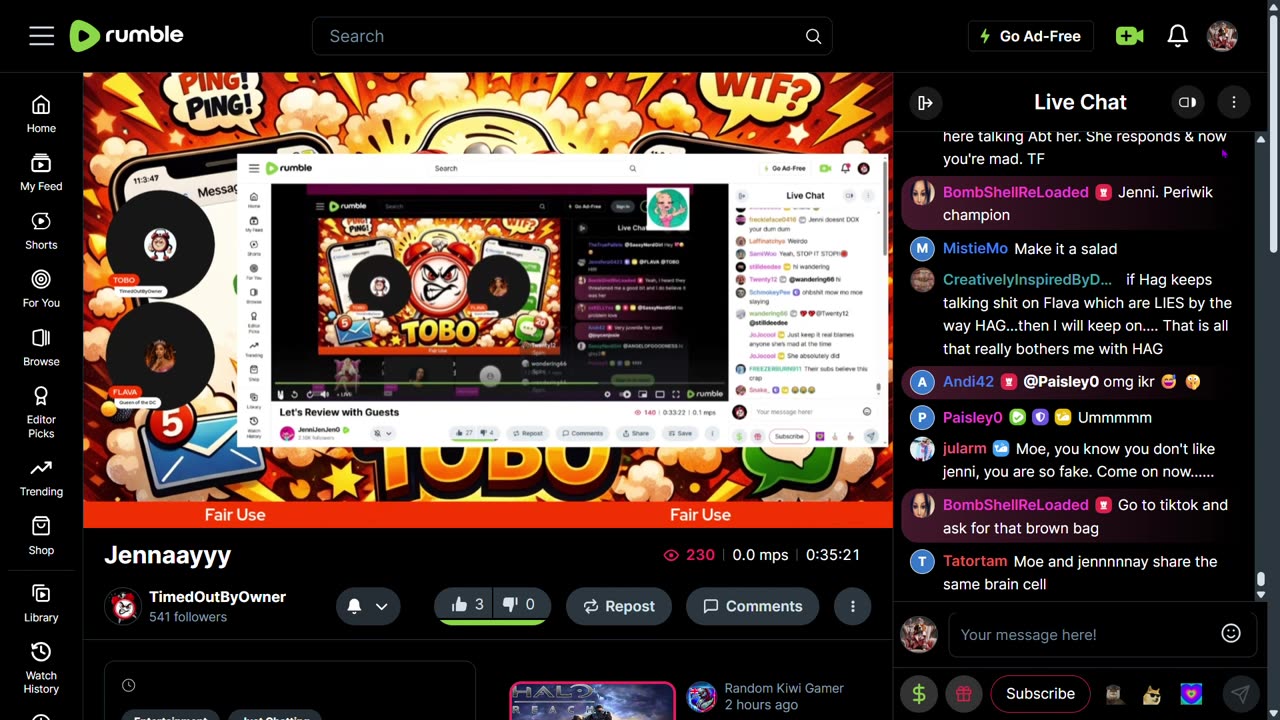Open the emoji picker in chat

pyautogui.click(x=1231, y=633)
